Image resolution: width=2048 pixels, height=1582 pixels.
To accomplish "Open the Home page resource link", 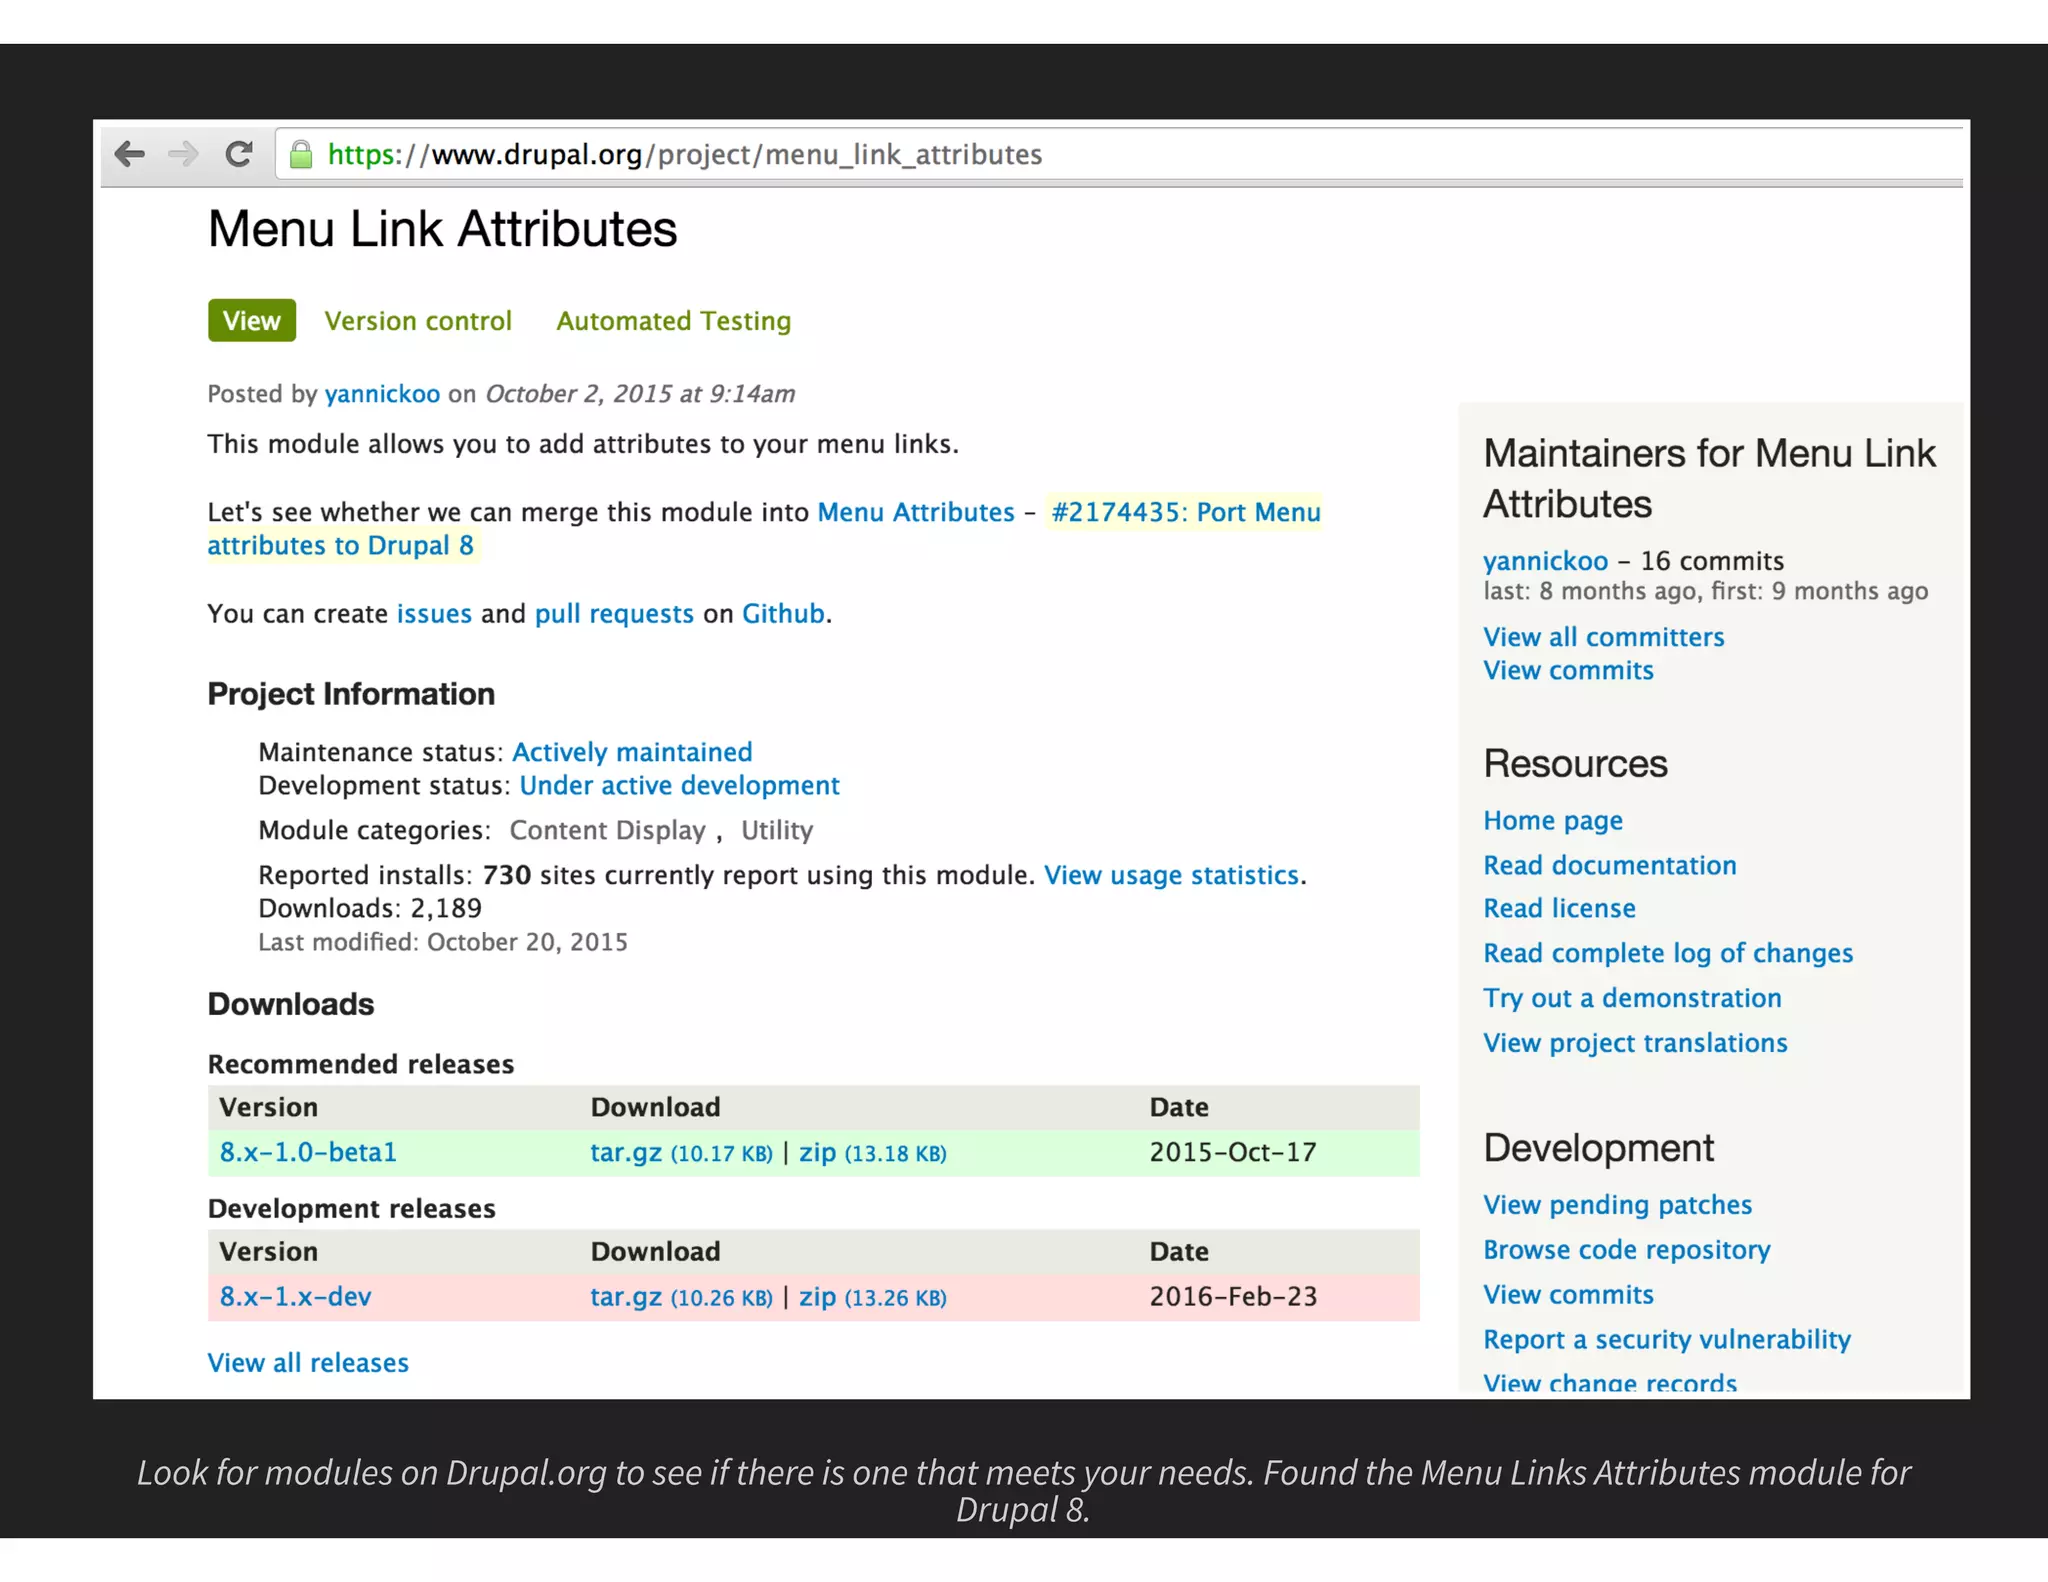I will tap(1552, 820).
